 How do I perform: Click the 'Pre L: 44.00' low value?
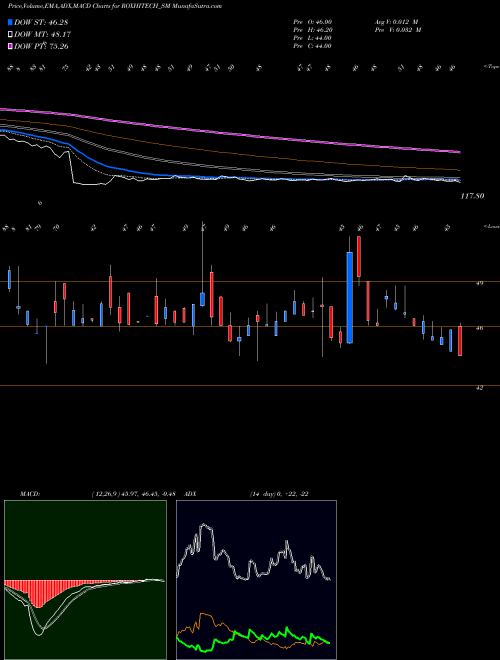[313, 38]
